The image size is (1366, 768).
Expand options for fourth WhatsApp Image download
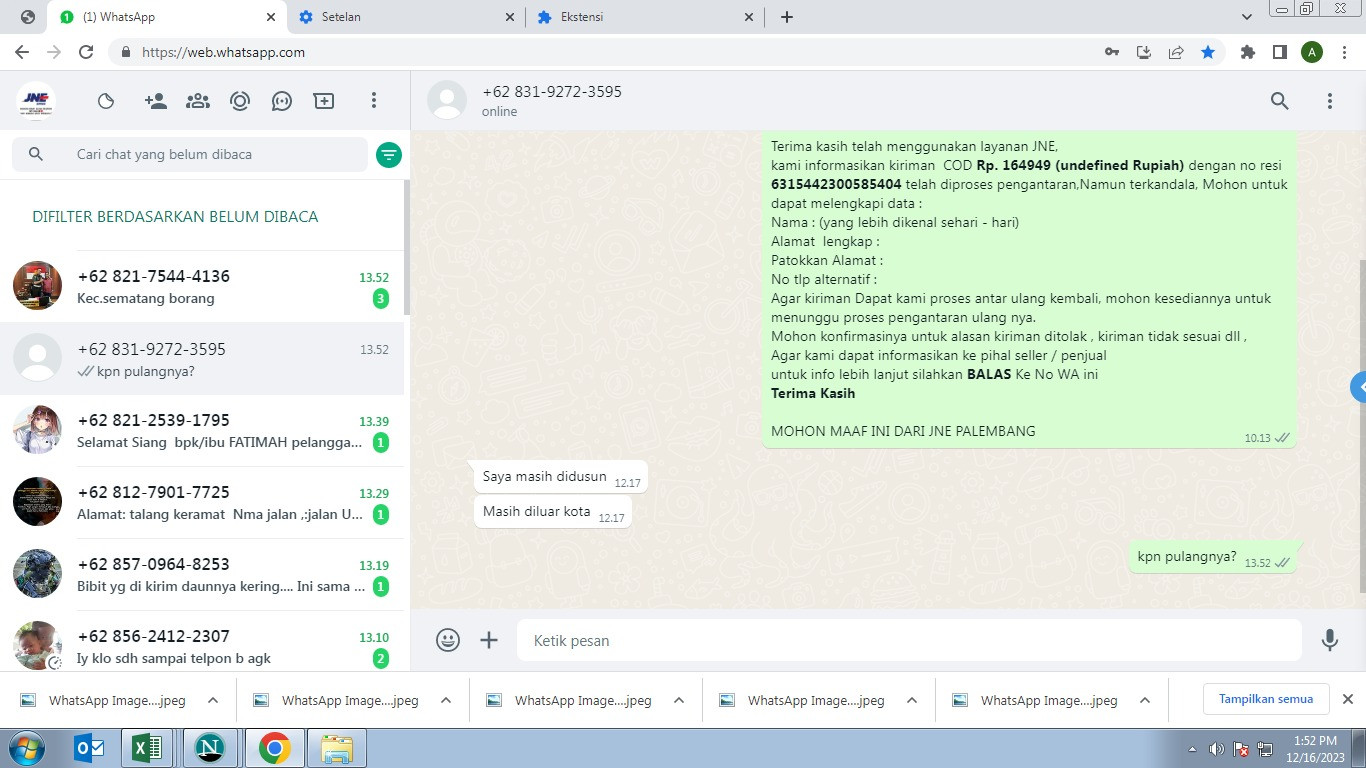(x=912, y=700)
